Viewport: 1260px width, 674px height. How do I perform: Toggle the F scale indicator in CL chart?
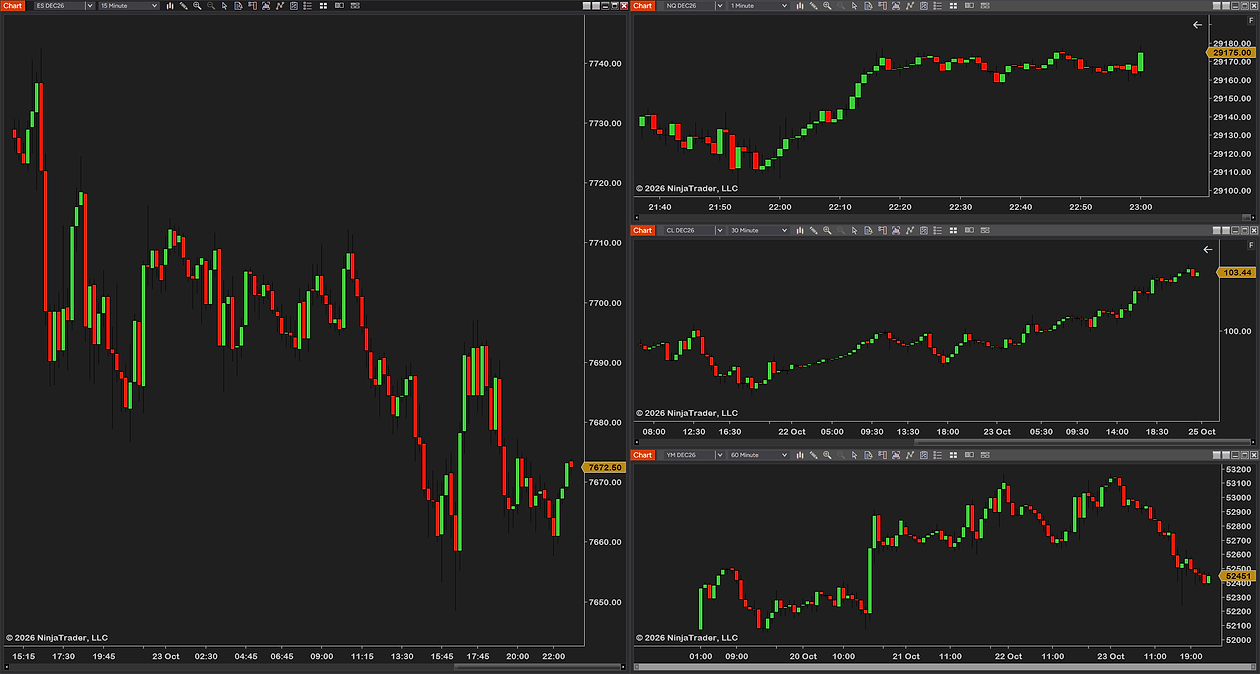(x=1250, y=245)
